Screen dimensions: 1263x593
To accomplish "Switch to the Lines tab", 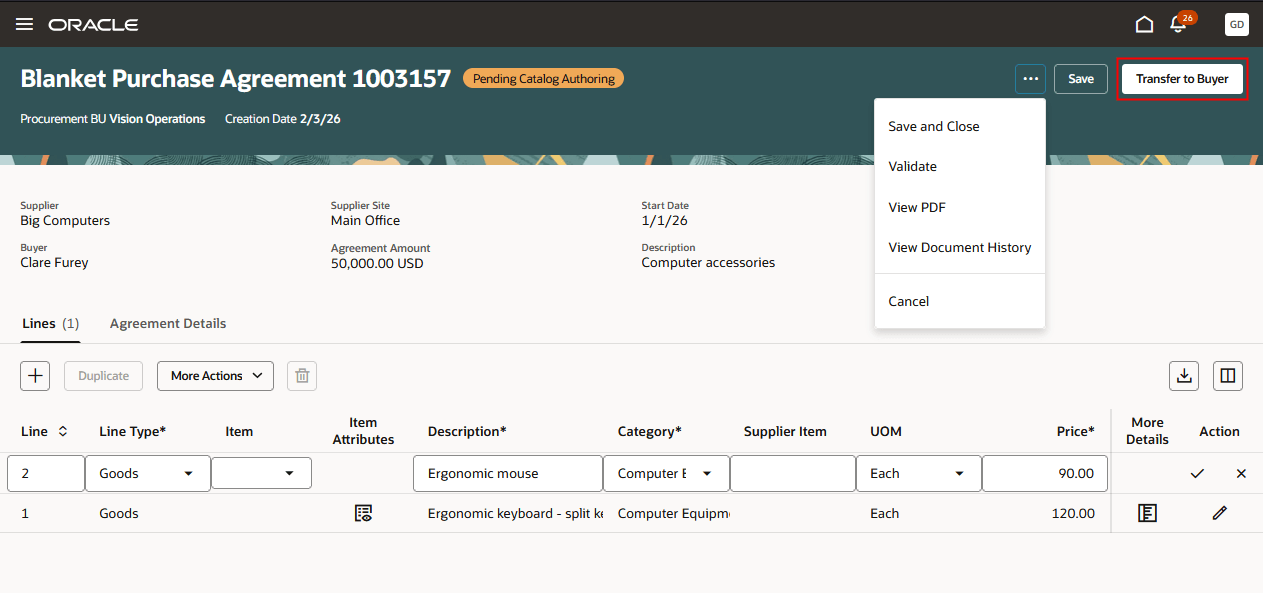I will pos(50,323).
